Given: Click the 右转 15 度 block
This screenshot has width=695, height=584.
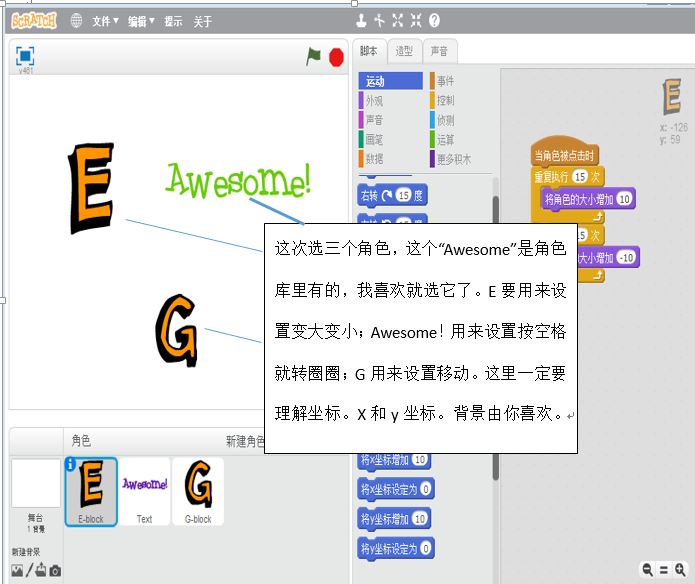Looking at the screenshot, I should (x=392, y=195).
